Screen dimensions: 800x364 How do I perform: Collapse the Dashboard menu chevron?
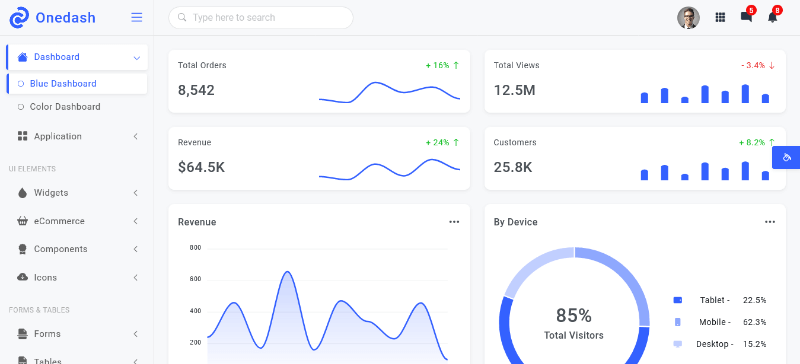point(136,58)
